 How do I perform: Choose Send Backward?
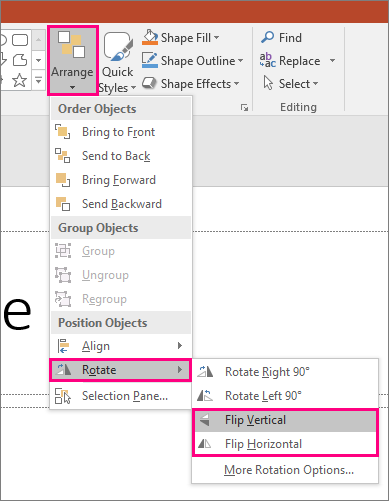coord(121,204)
